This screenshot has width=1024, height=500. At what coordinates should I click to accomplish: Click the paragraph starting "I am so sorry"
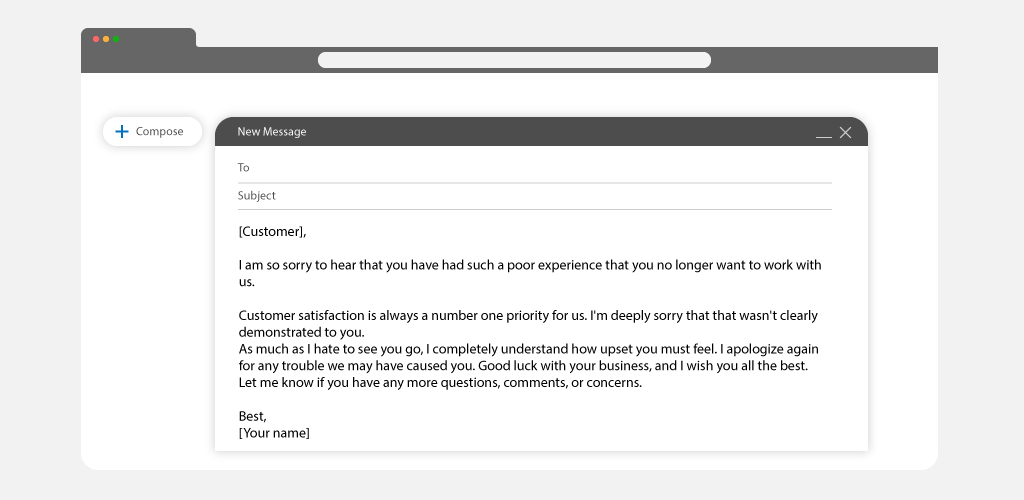[x=530, y=273]
